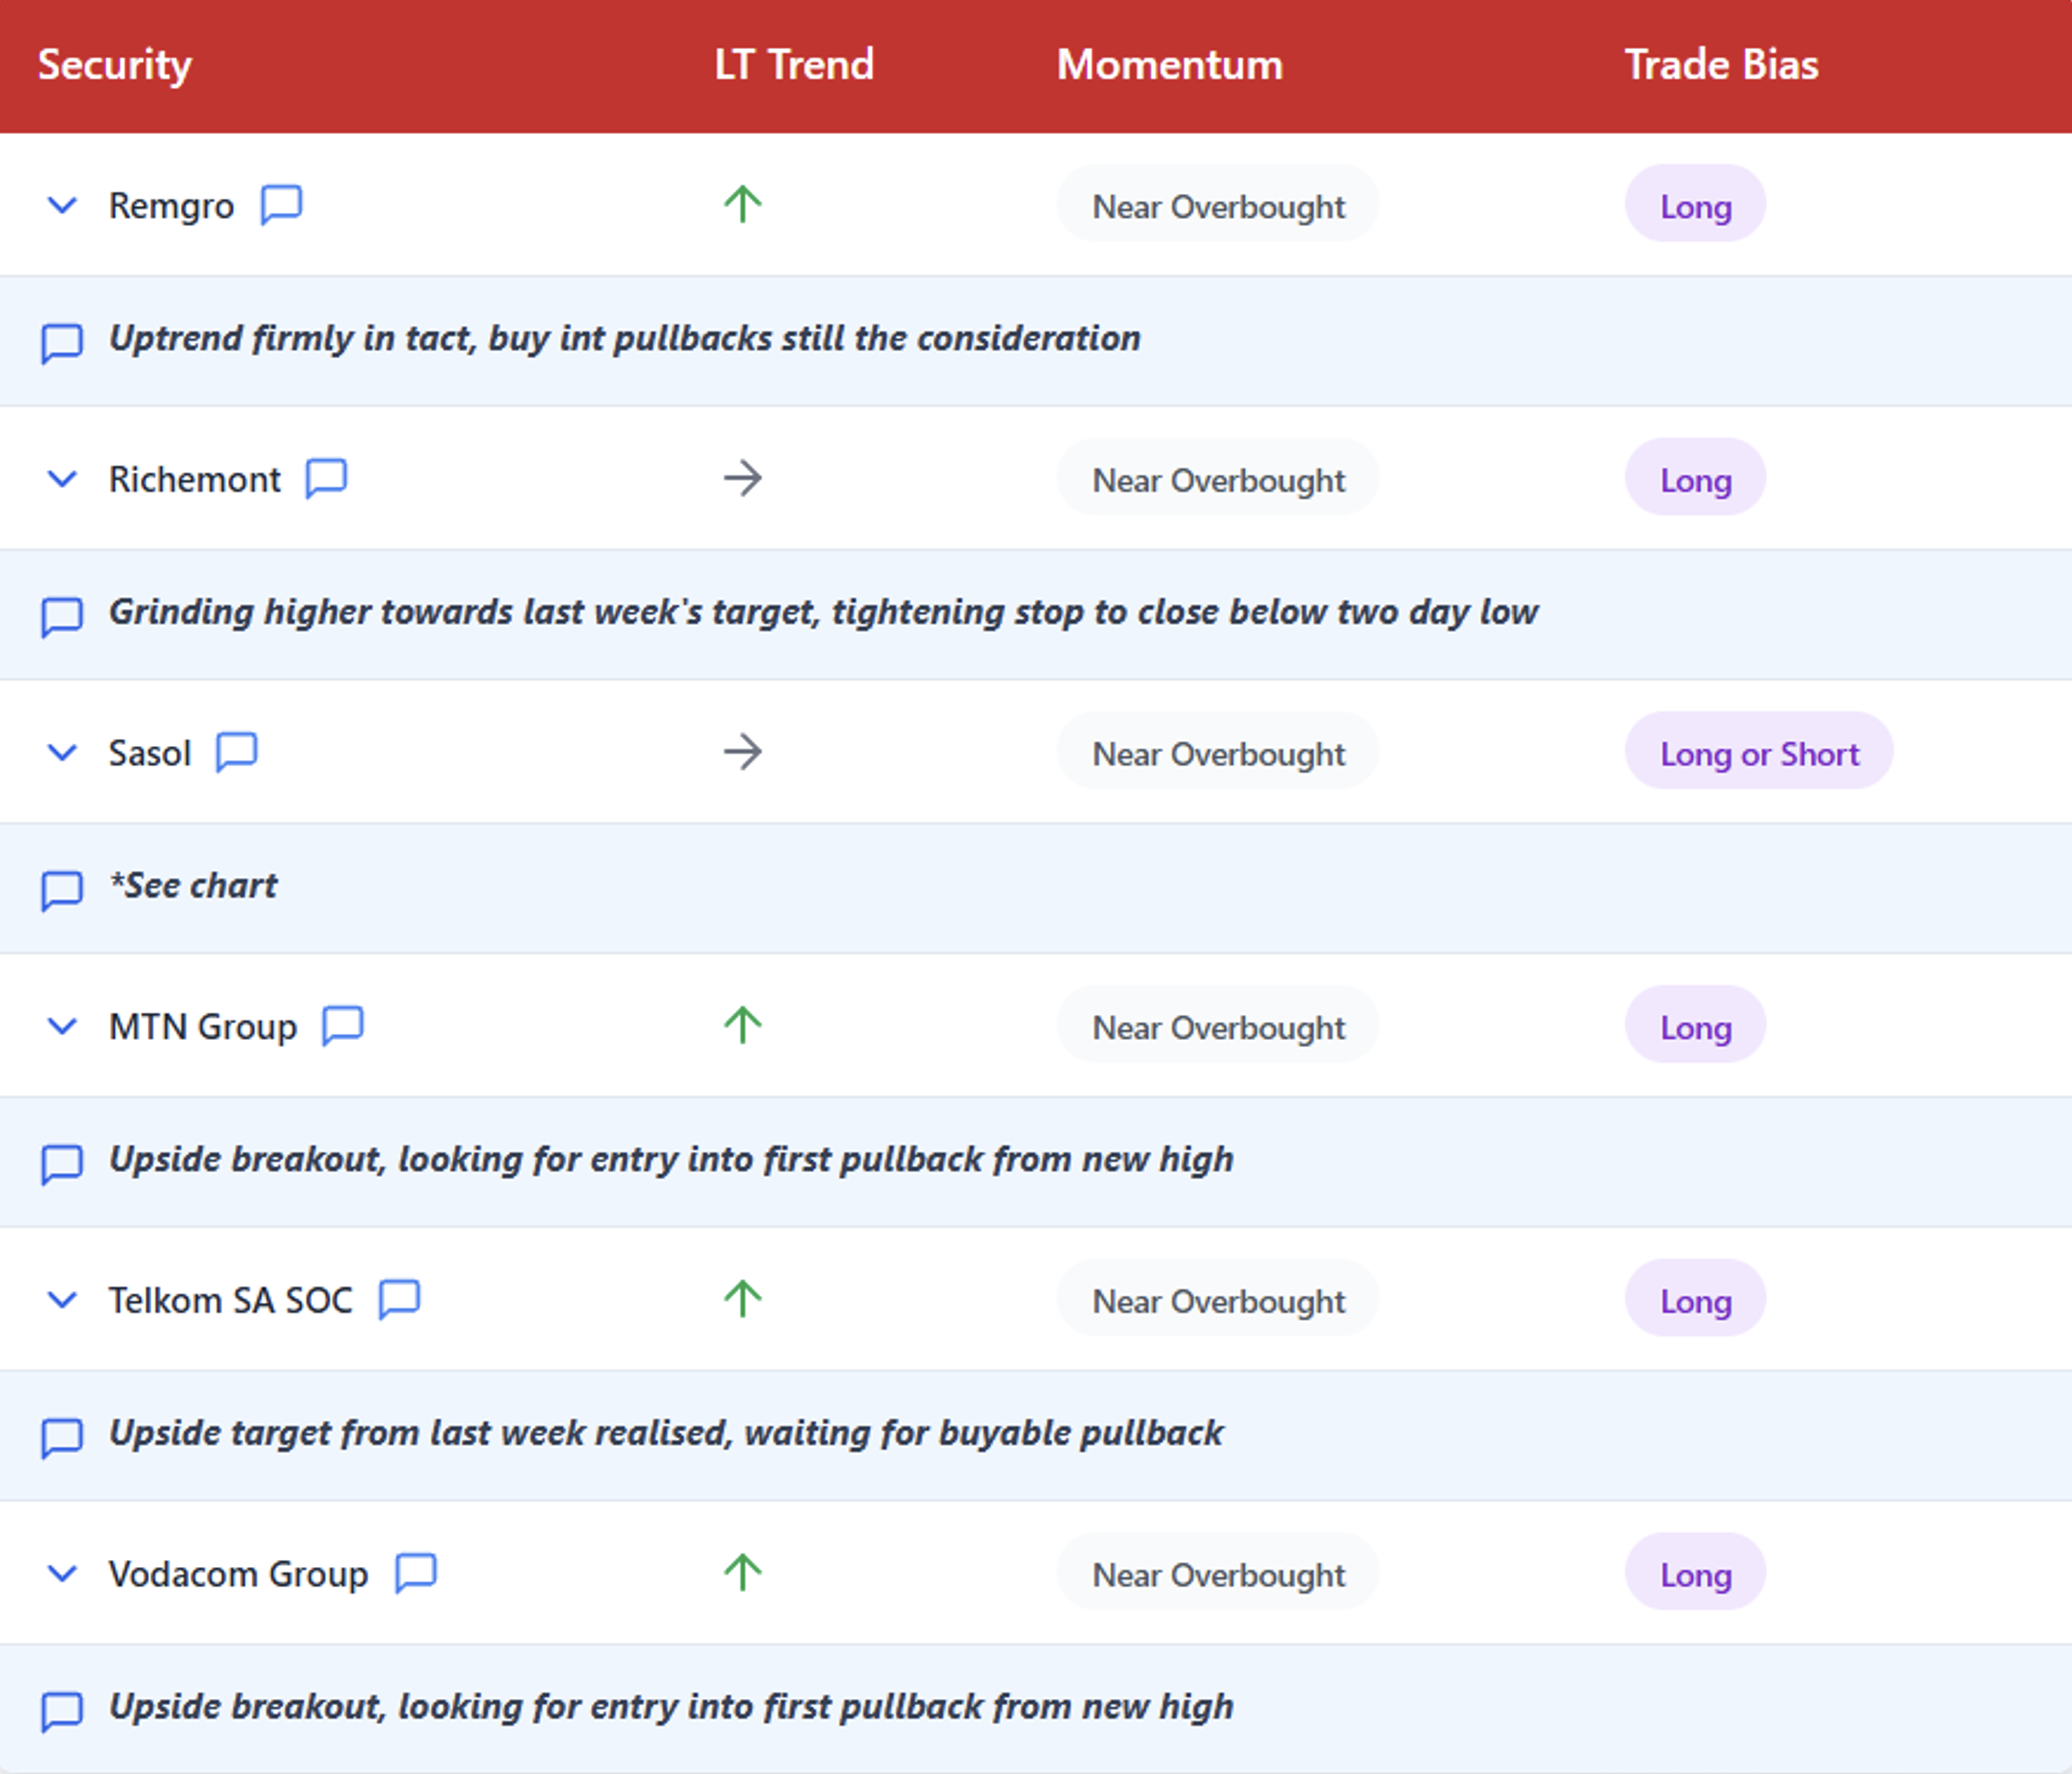Sort by Security column header
The width and height of the screenshot is (2072, 1774).
[114, 65]
